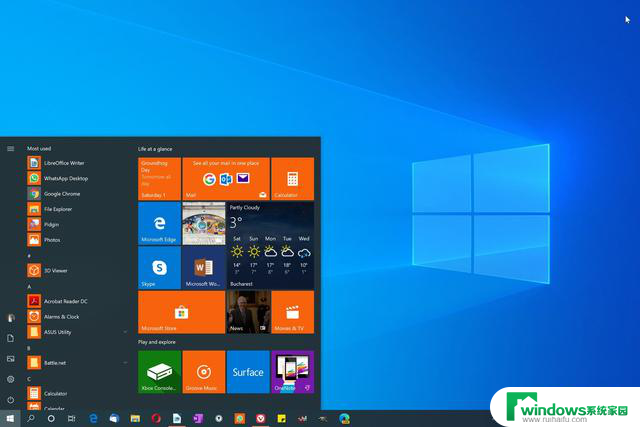The width and height of the screenshot is (640, 427).
Task: Open the OneNote tile
Action: (x=293, y=372)
